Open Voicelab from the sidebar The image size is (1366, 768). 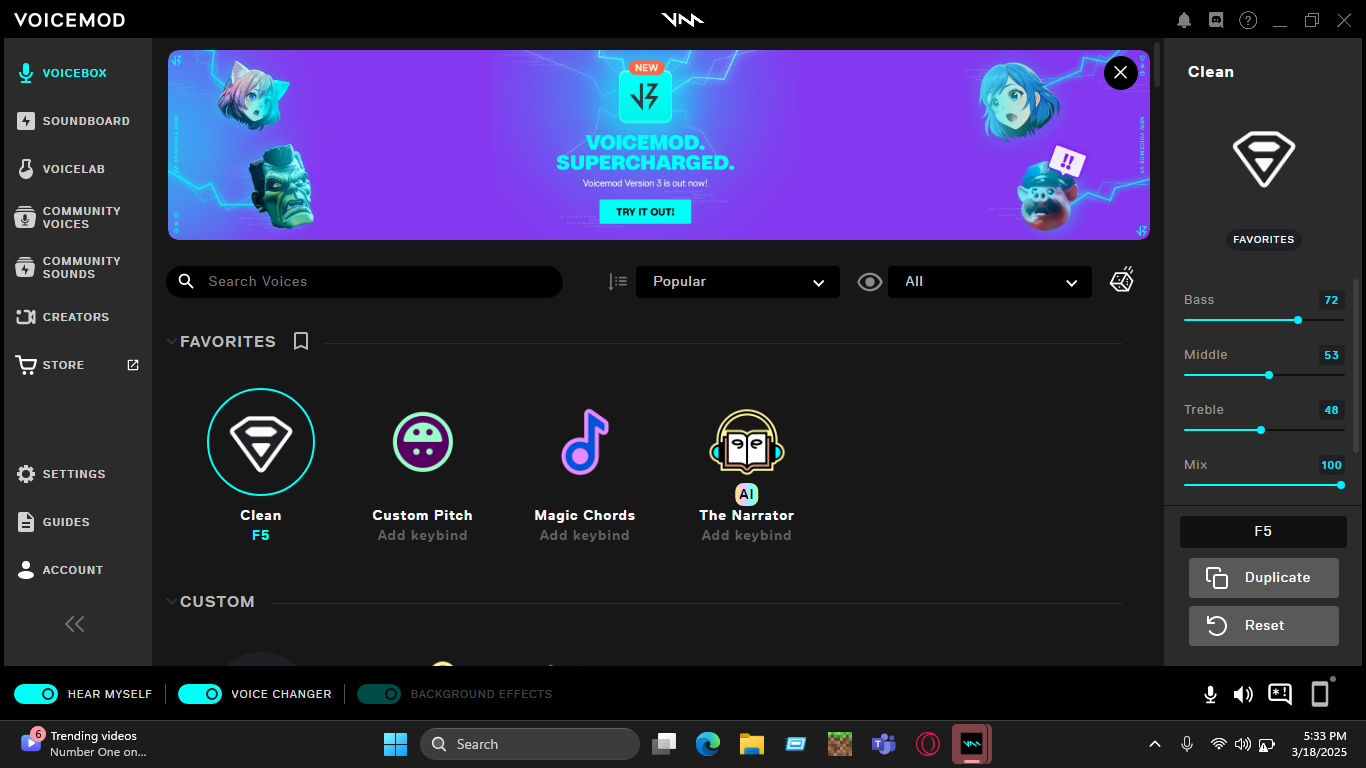pos(61,169)
